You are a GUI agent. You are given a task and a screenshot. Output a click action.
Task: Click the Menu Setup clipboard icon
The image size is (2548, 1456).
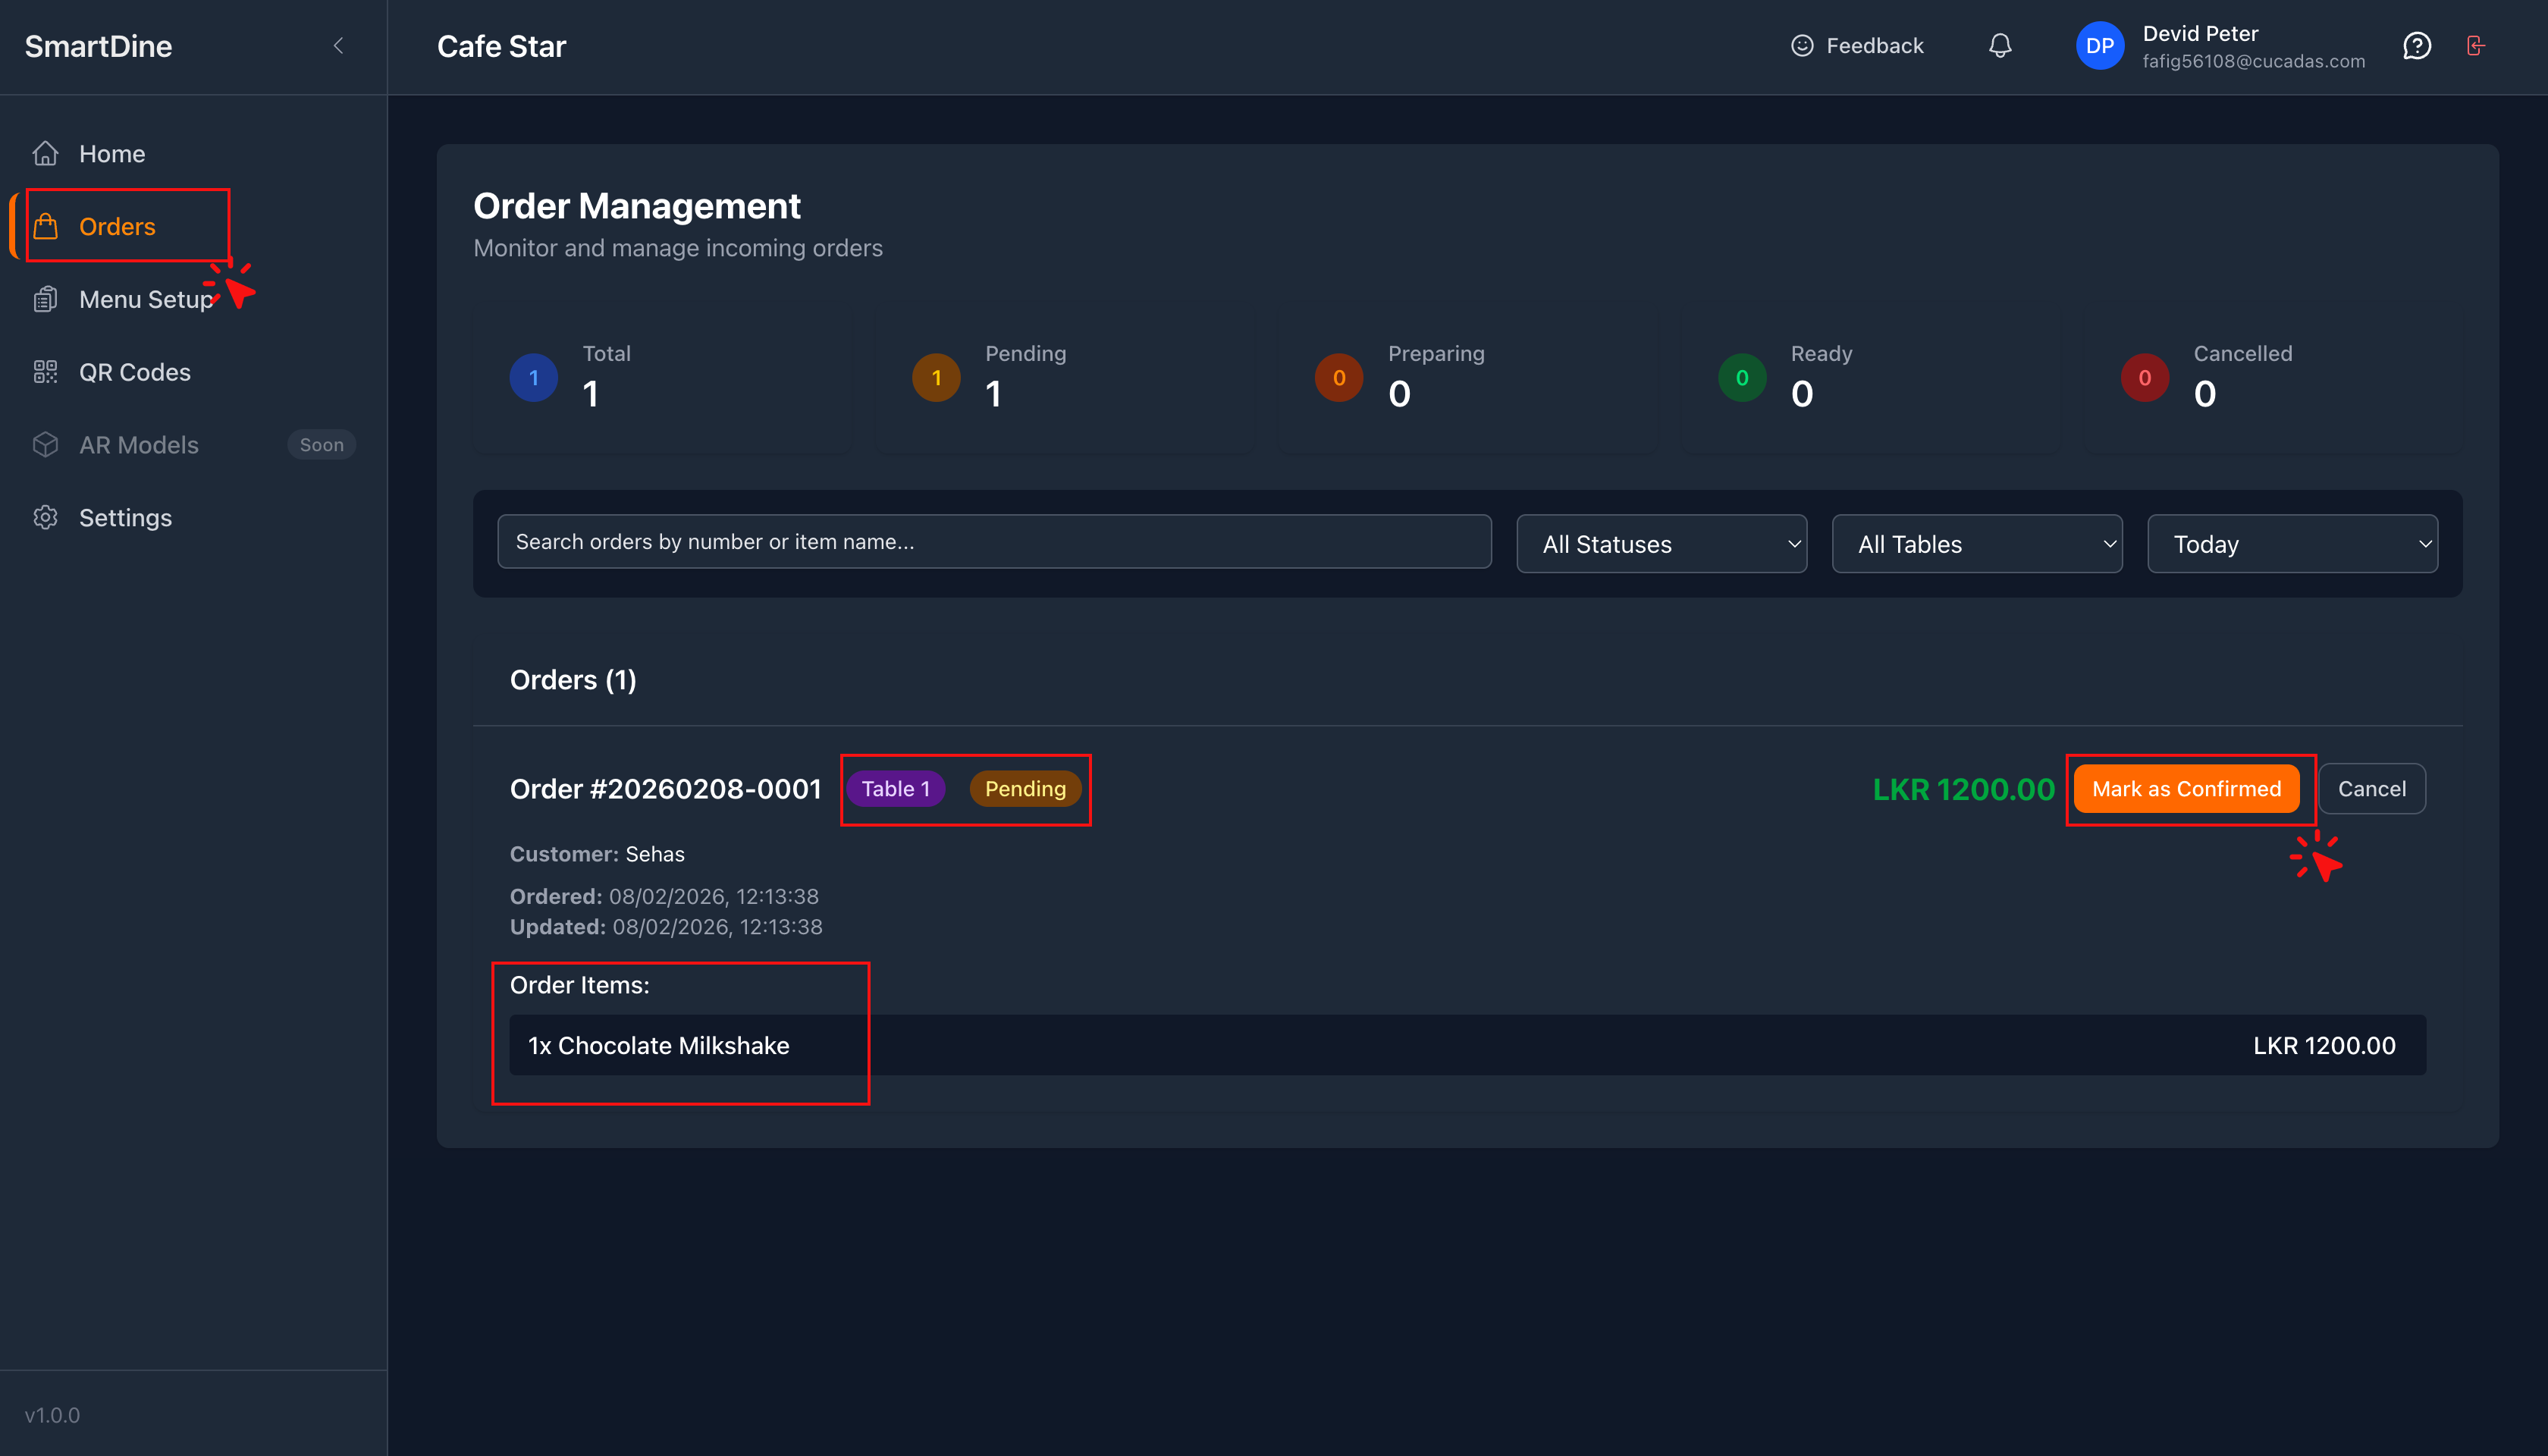coord(45,299)
